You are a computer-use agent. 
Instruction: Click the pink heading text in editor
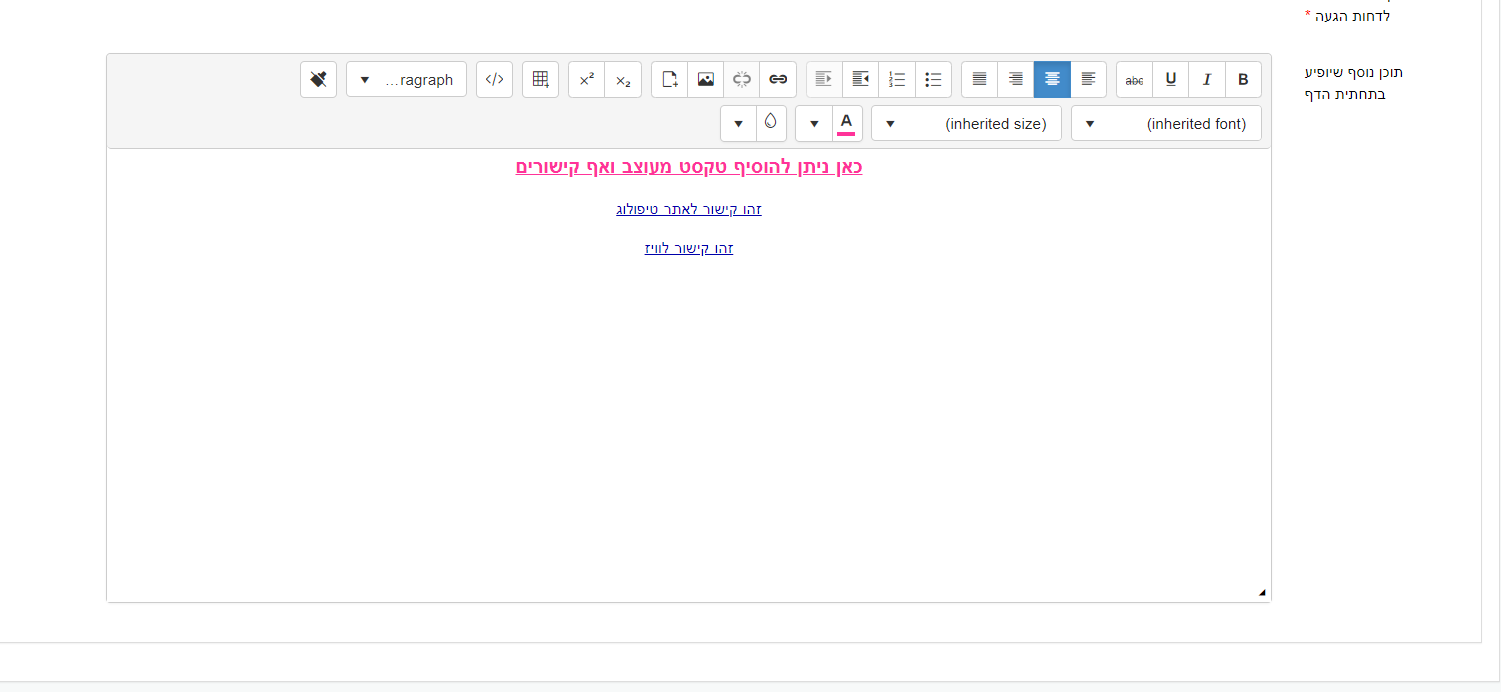point(689,167)
